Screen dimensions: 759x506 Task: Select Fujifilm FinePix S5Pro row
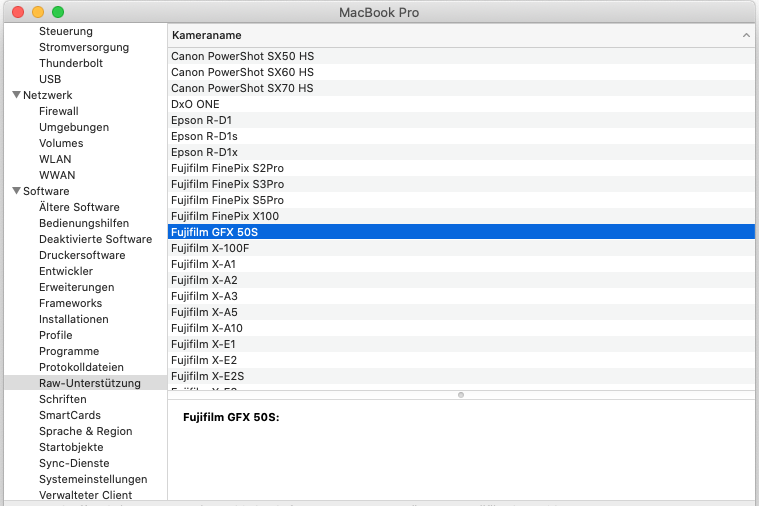[461, 199]
